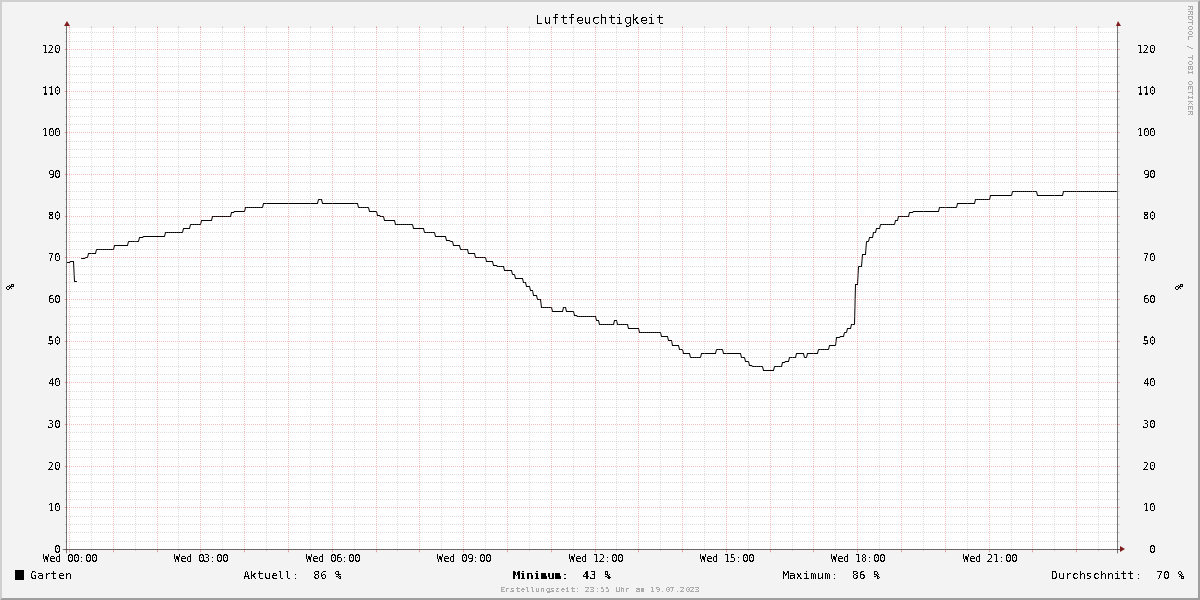Click the 20 label on left axis
Screen dimensions: 1200x600
tap(54, 466)
